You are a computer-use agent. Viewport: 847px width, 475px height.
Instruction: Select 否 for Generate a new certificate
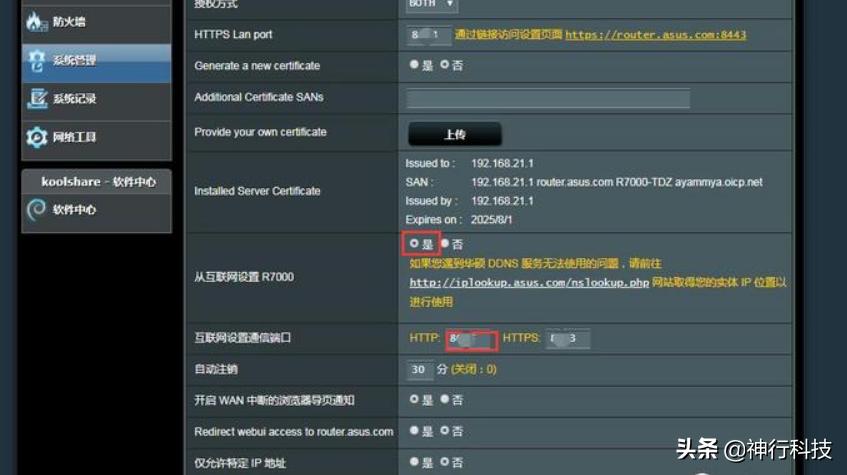tap(444, 65)
